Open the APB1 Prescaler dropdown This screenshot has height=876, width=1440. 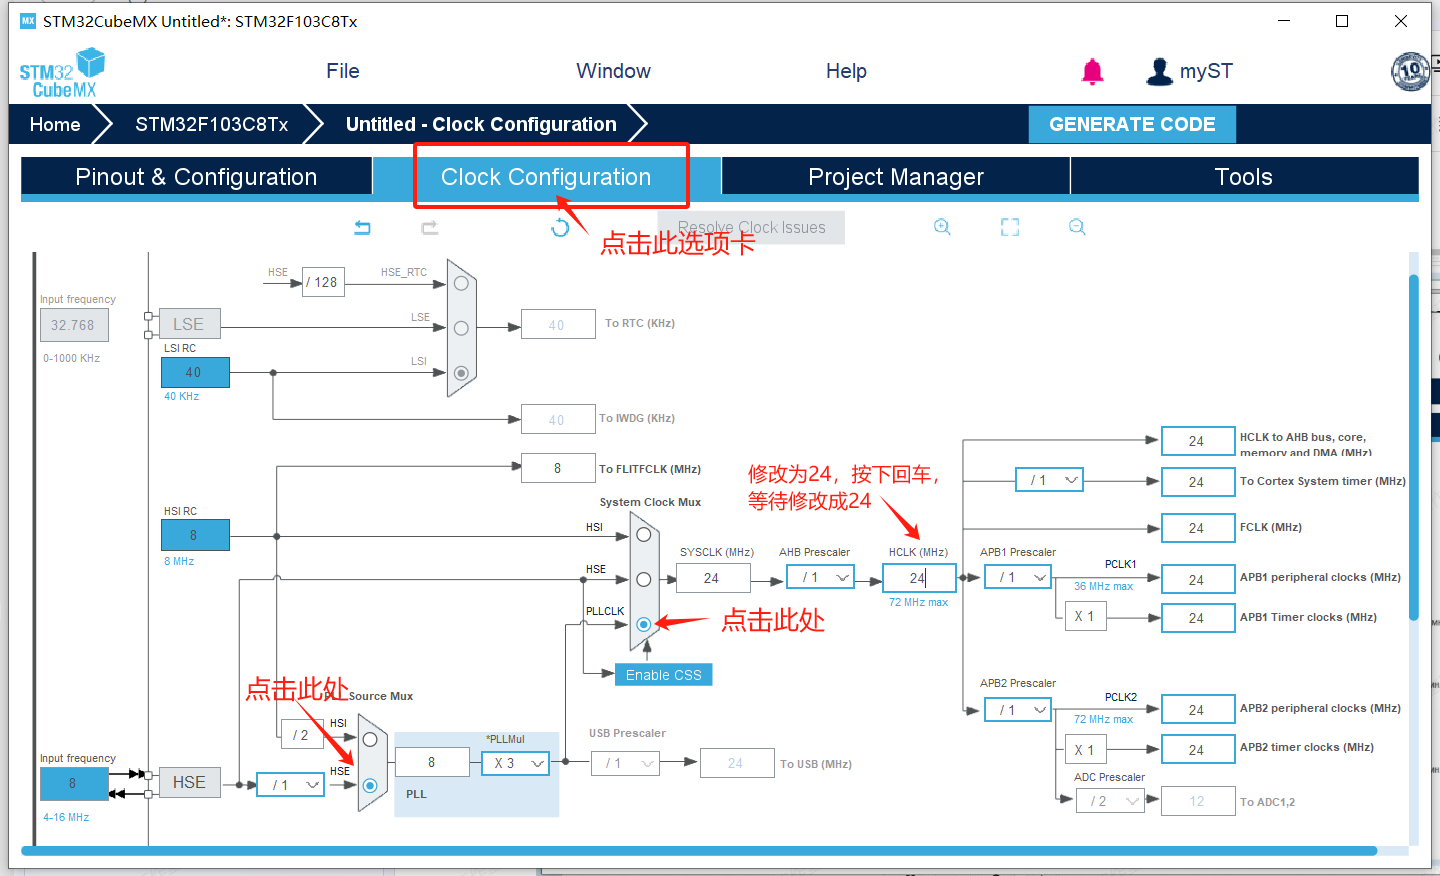click(x=1018, y=577)
